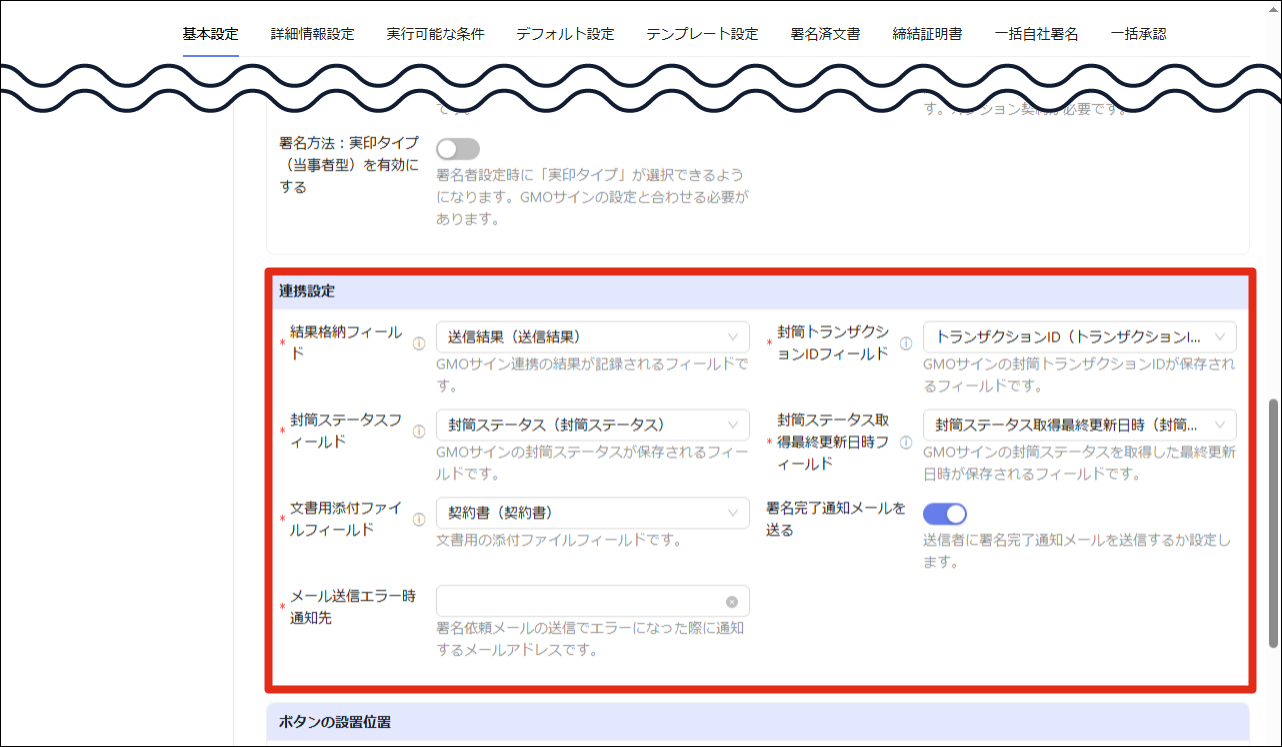
Task: Click the vertical scrollbar thumb
Action: pyautogui.click(x=1273, y=523)
